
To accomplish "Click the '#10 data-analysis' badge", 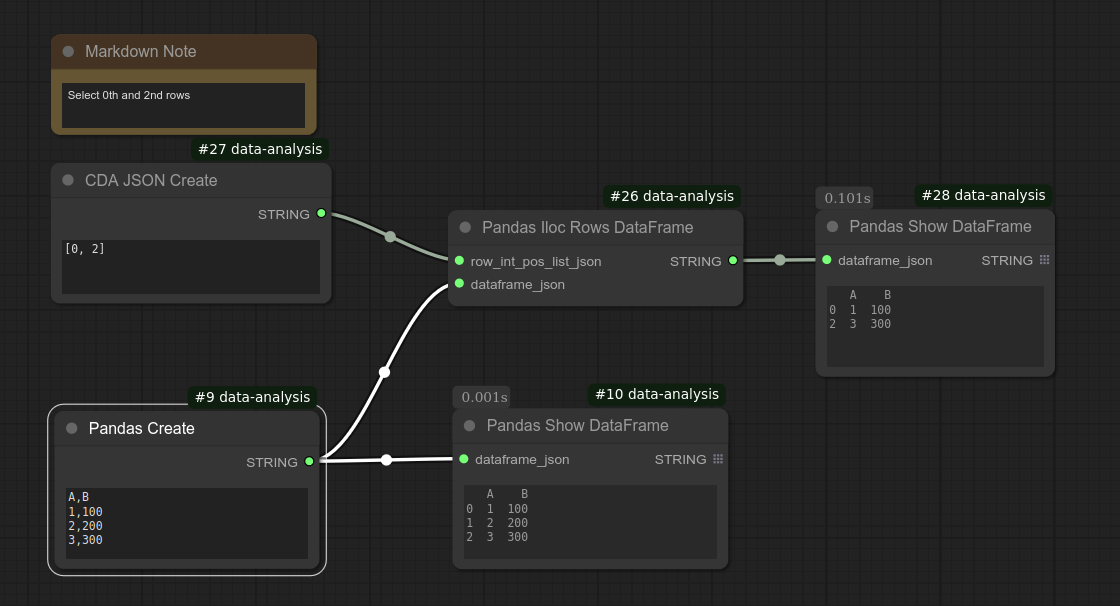I will [656, 394].
